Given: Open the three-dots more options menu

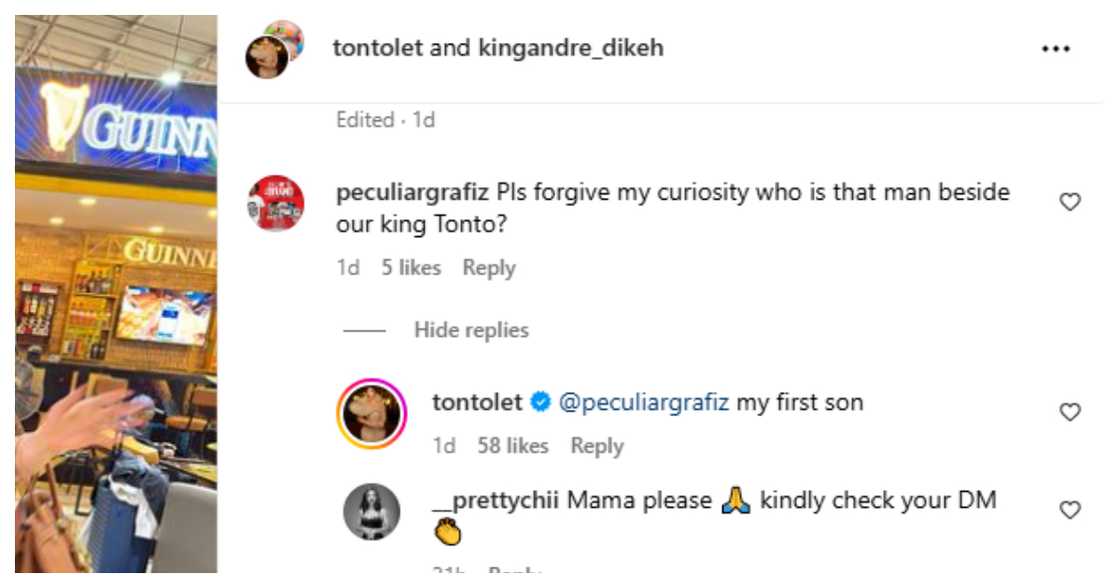Looking at the screenshot, I should [x=1056, y=49].
